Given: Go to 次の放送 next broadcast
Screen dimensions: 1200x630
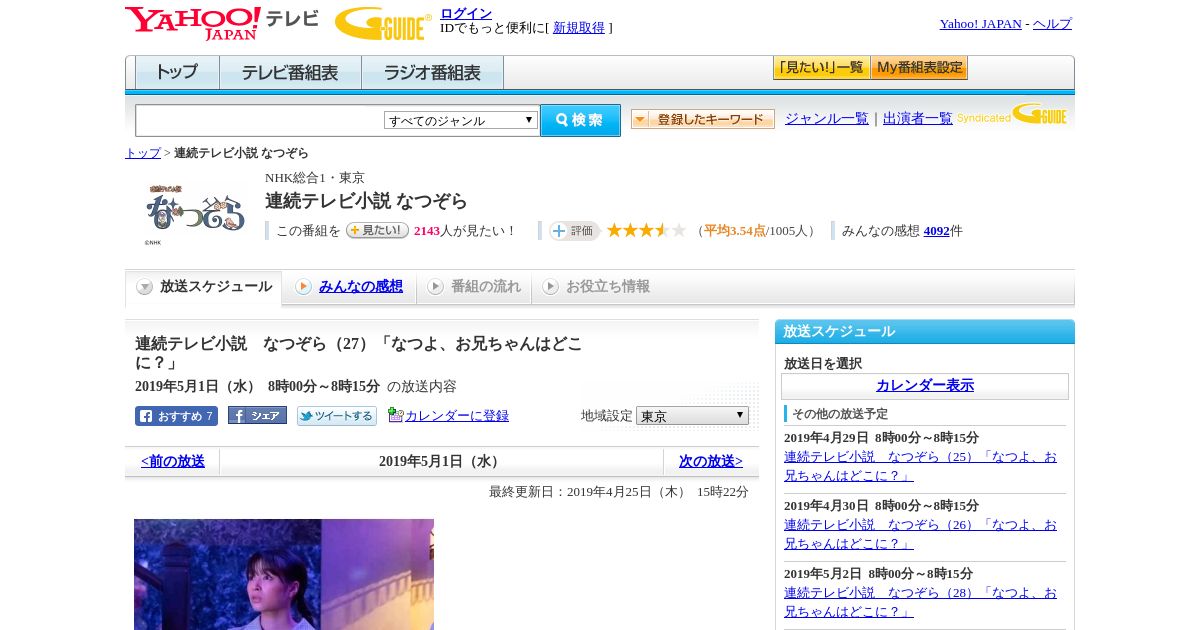Looking at the screenshot, I should click(x=711, y=462).
